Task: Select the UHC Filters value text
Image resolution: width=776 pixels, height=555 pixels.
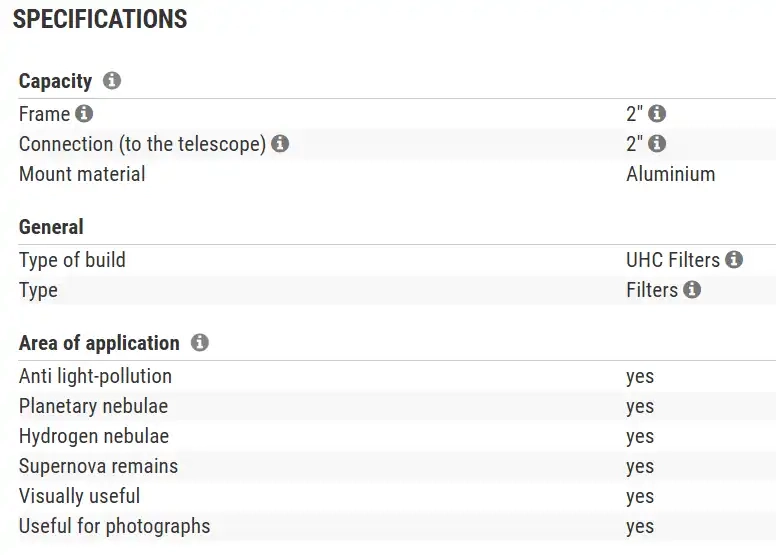Action: point(673,260)
